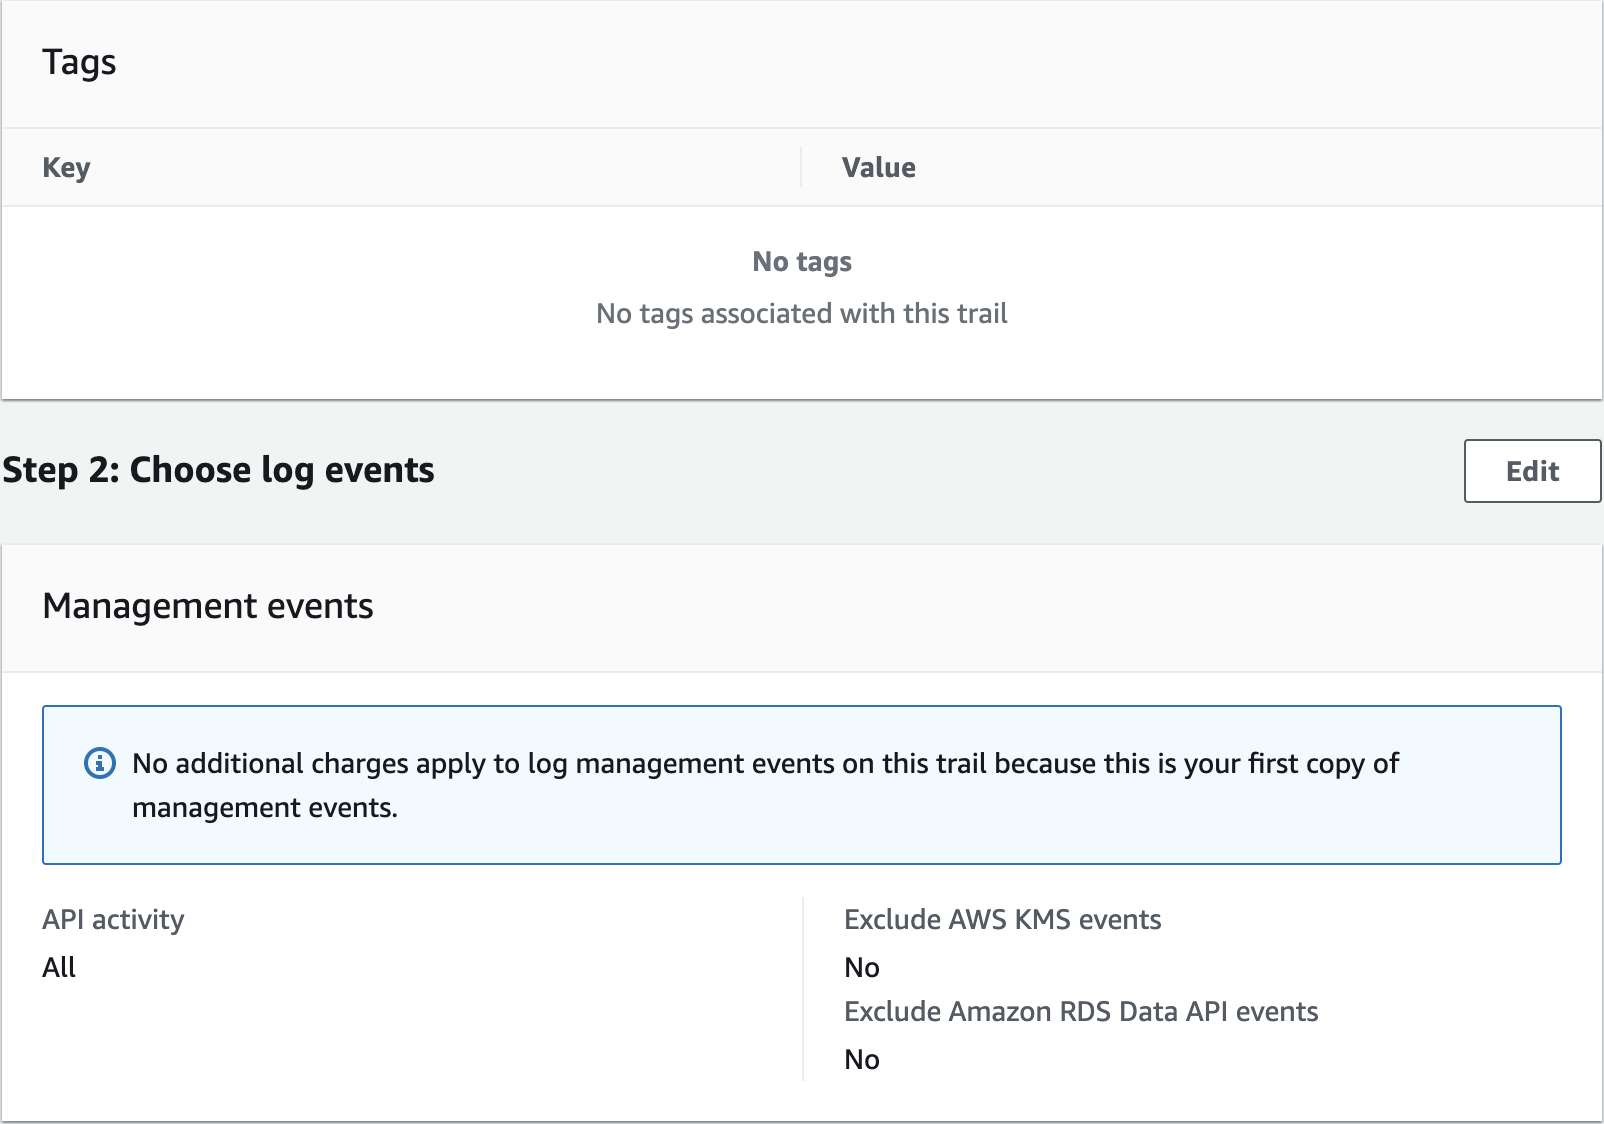Click the "No" value under Exclude AWS KMS events
Viewport: 1604px width, 1124px height.
862,968
